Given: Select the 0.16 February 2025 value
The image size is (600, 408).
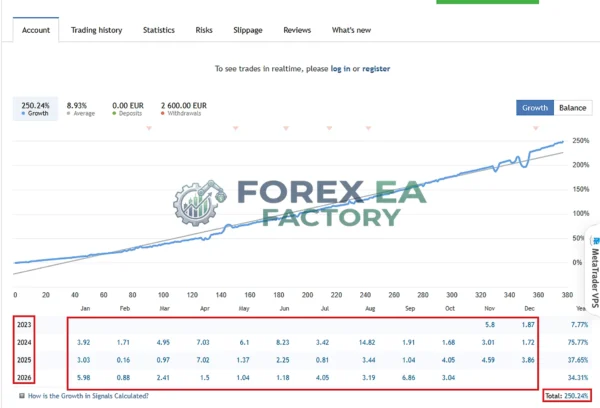Looking at the screenshot, I should click(x=123, y=360).
